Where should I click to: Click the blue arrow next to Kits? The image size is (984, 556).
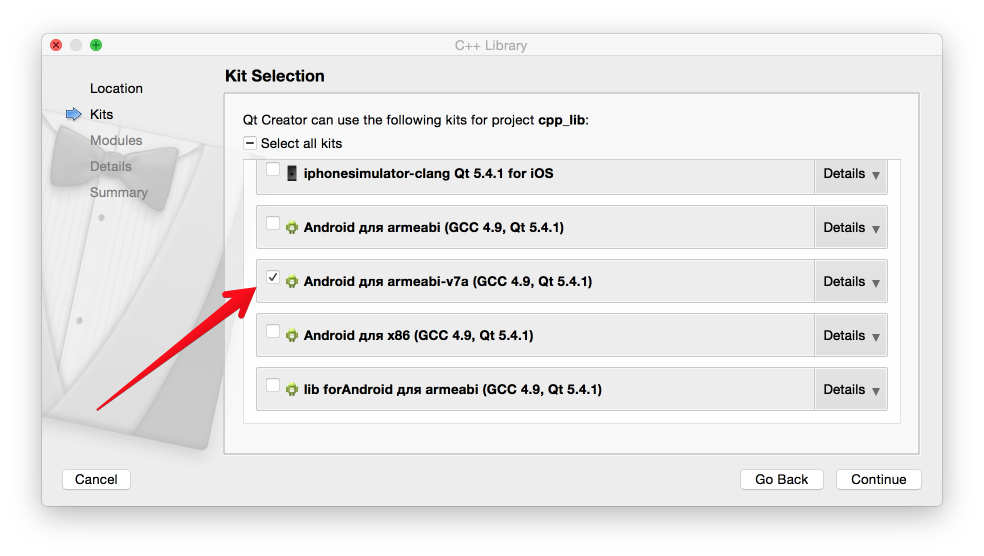click(73, 115)
